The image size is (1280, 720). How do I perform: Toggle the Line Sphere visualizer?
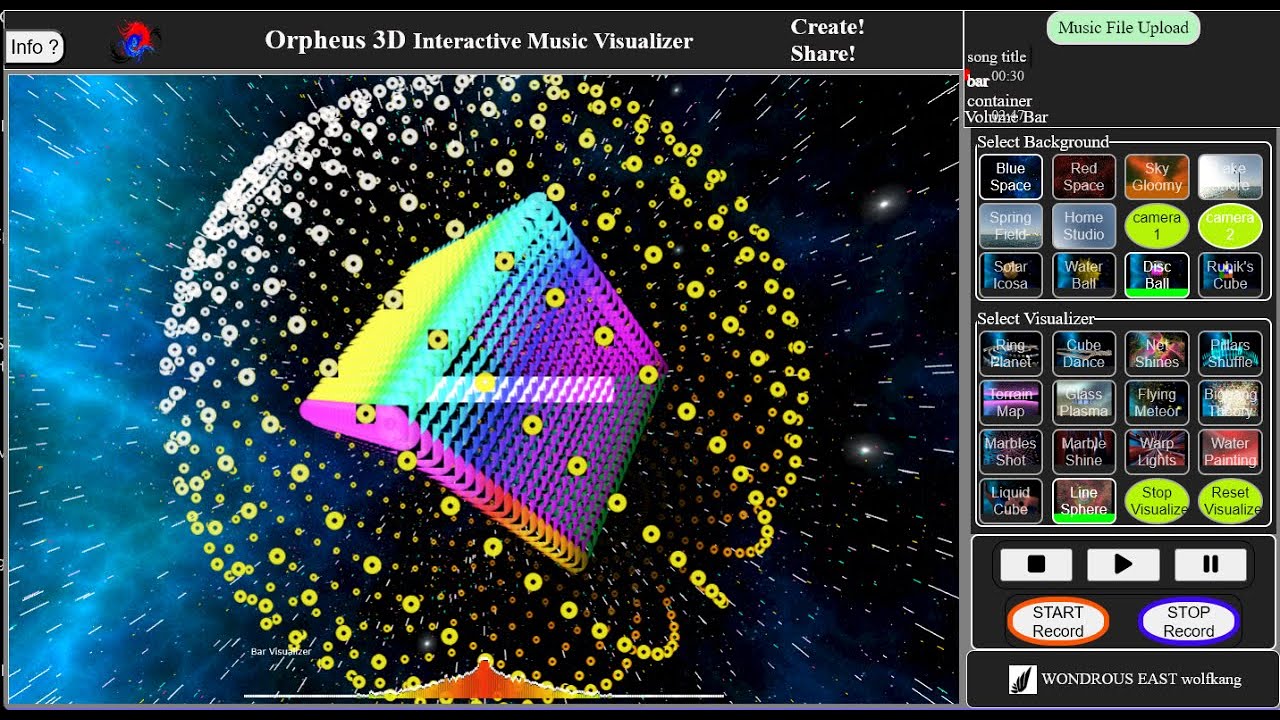click(x=1083, y=500)
